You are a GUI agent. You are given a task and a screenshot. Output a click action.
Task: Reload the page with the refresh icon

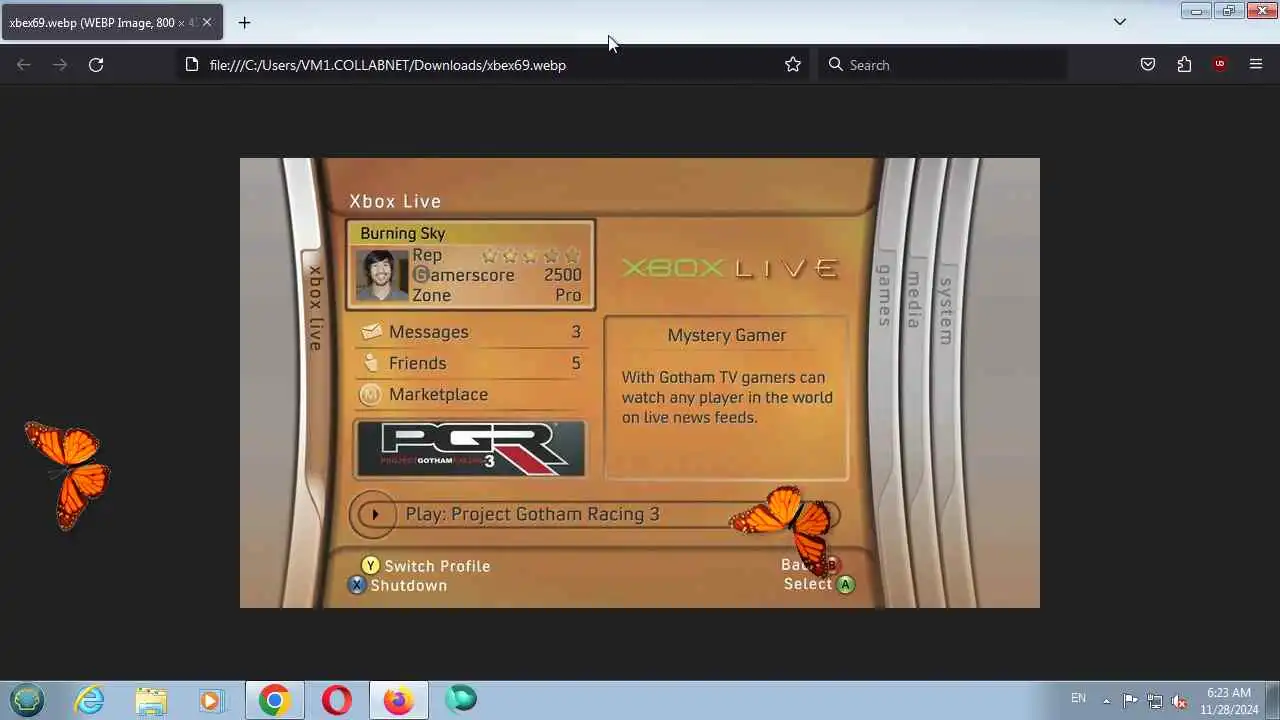(x=96, y=65)
